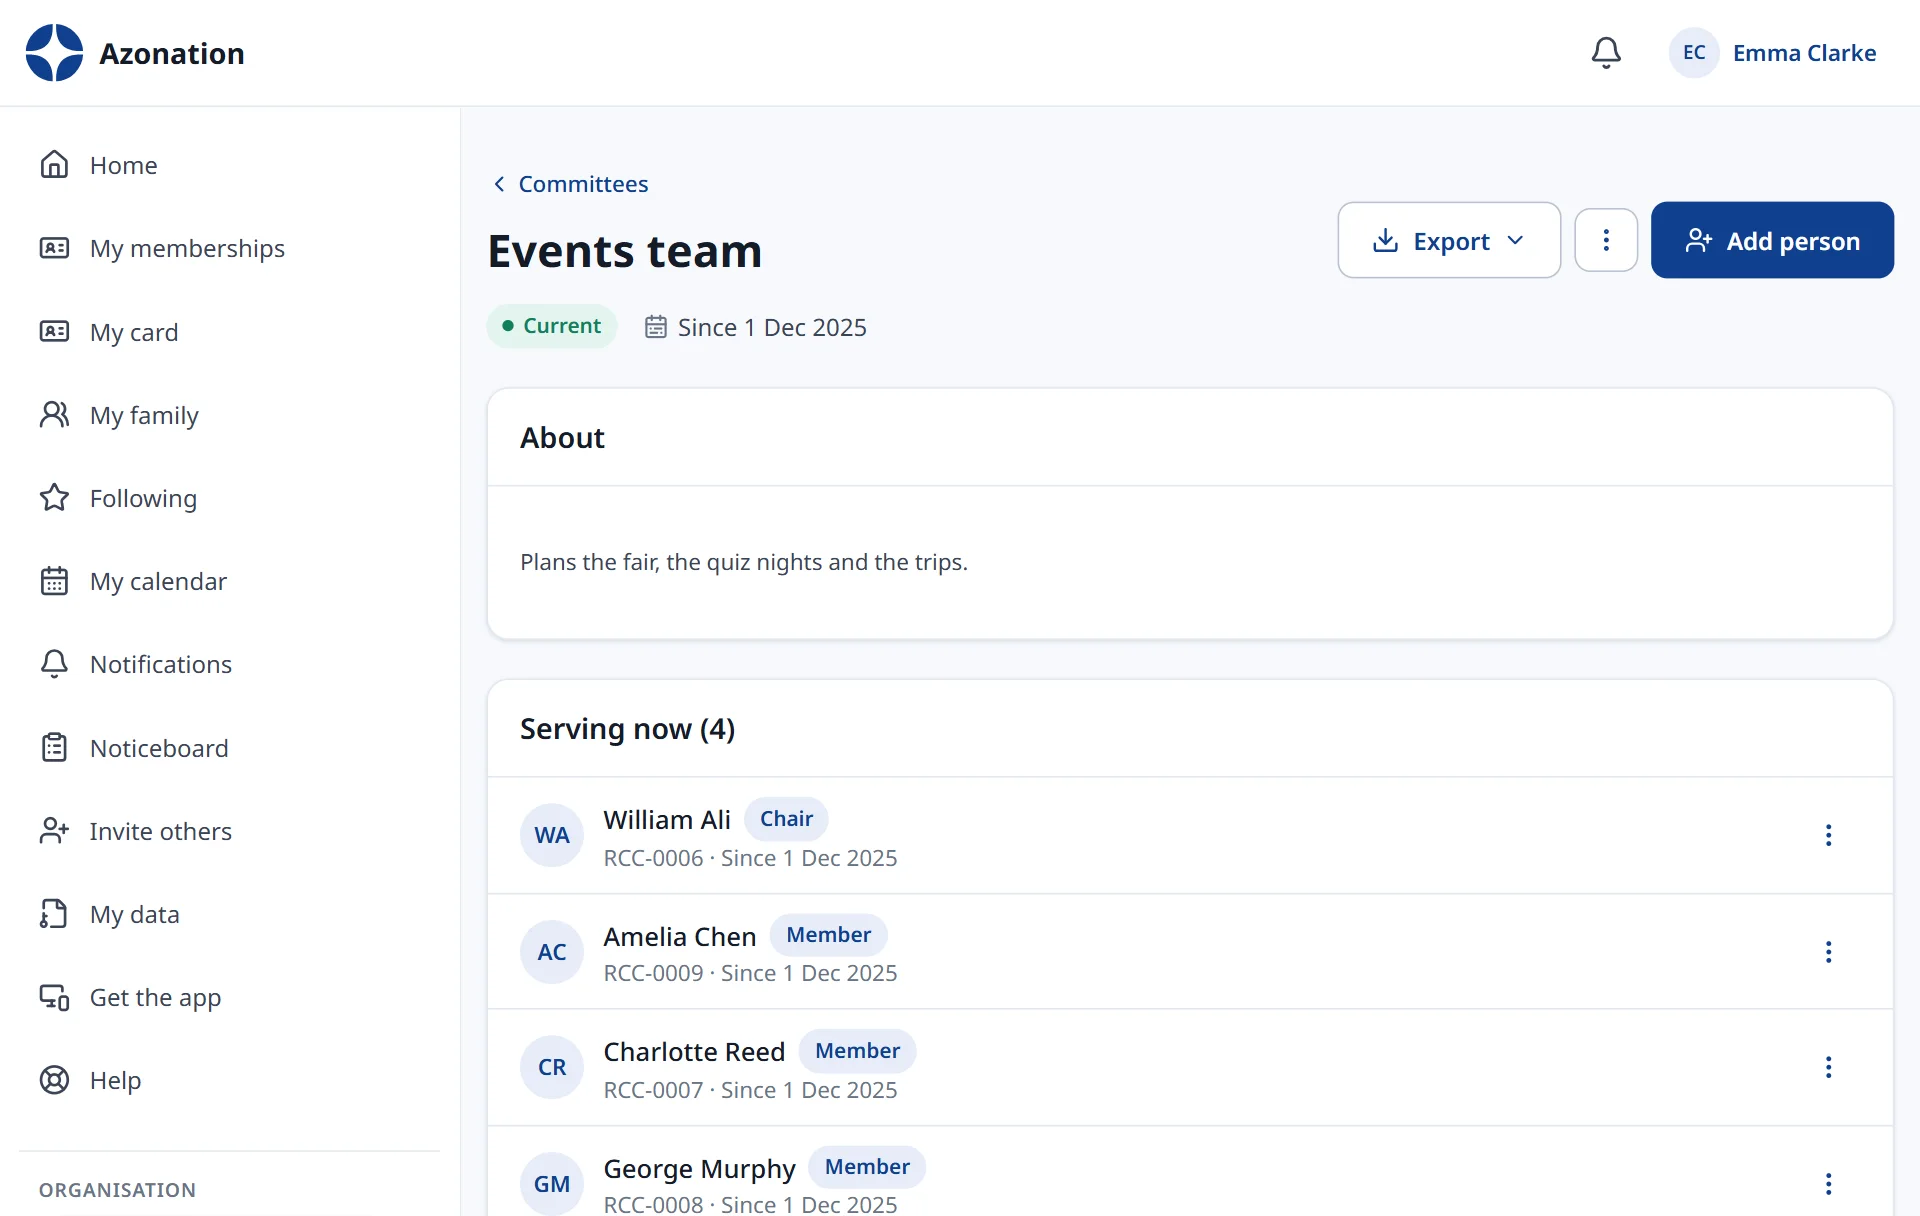The image size is (1920, 1216).
Task: Click the Noticeboard clipboard icon
Action: pos(54,748)
